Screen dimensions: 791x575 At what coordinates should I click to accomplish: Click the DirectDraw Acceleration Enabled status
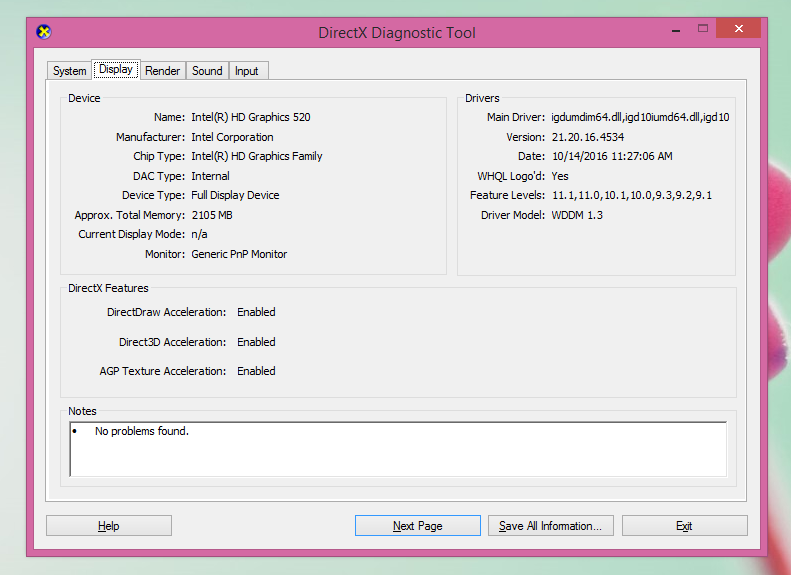[256, 313]
